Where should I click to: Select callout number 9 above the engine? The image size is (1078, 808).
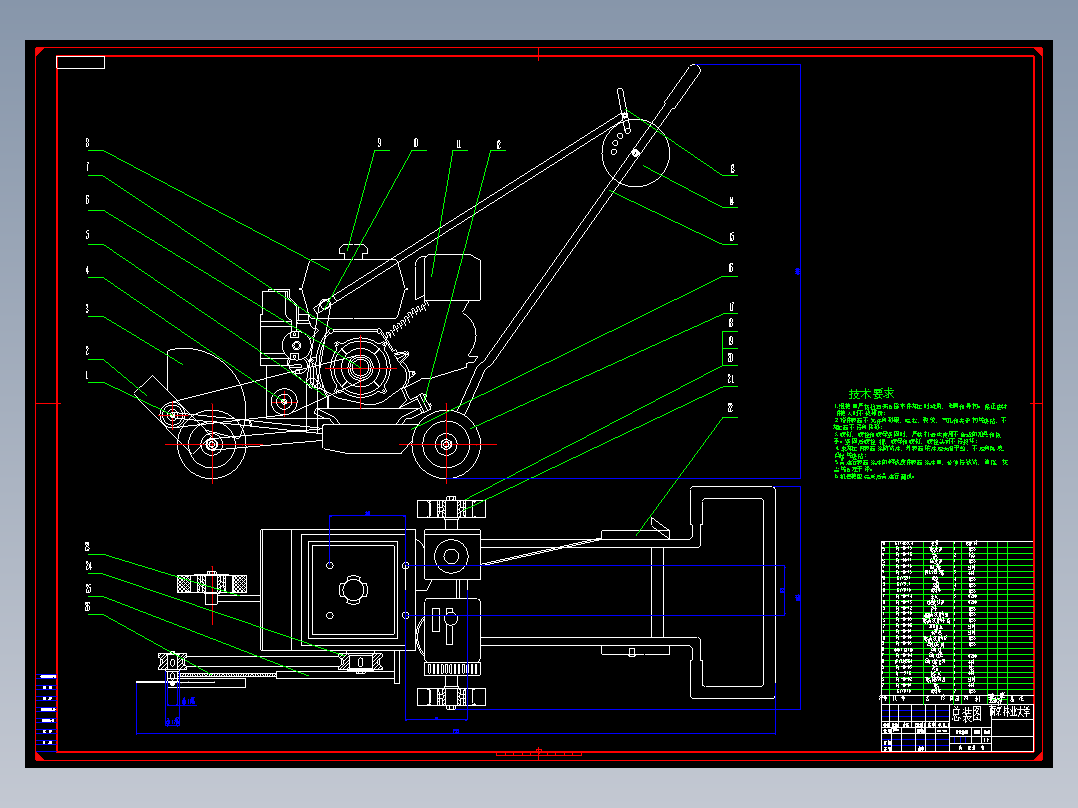click(379, 143)
